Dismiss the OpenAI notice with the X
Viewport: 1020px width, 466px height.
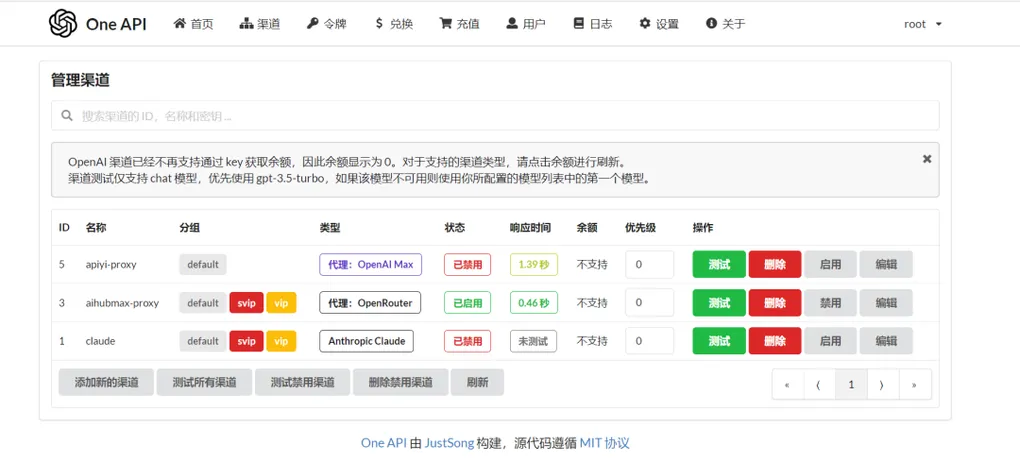point(927,159)
